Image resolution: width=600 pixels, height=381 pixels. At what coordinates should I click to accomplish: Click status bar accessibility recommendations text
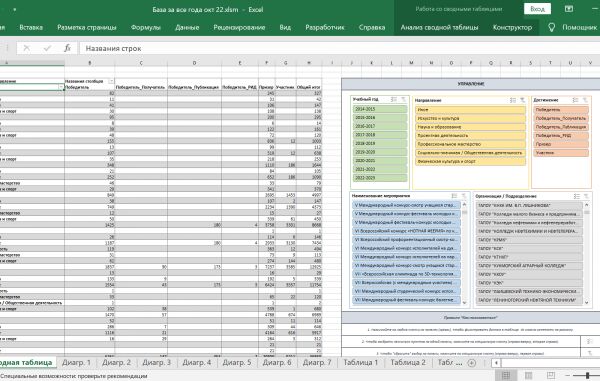point(74,376)
